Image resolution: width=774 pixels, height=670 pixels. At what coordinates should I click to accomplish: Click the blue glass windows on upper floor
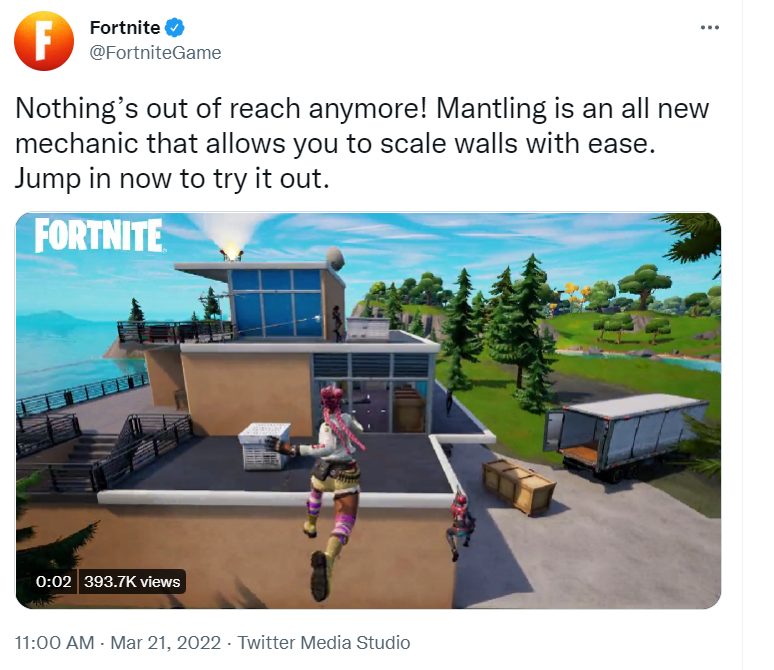(276, 303)
